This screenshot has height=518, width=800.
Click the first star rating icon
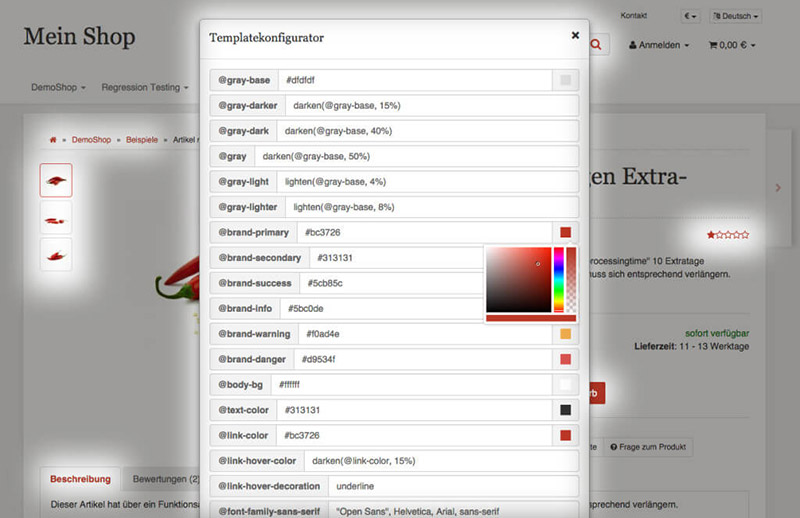coord(711,234)
